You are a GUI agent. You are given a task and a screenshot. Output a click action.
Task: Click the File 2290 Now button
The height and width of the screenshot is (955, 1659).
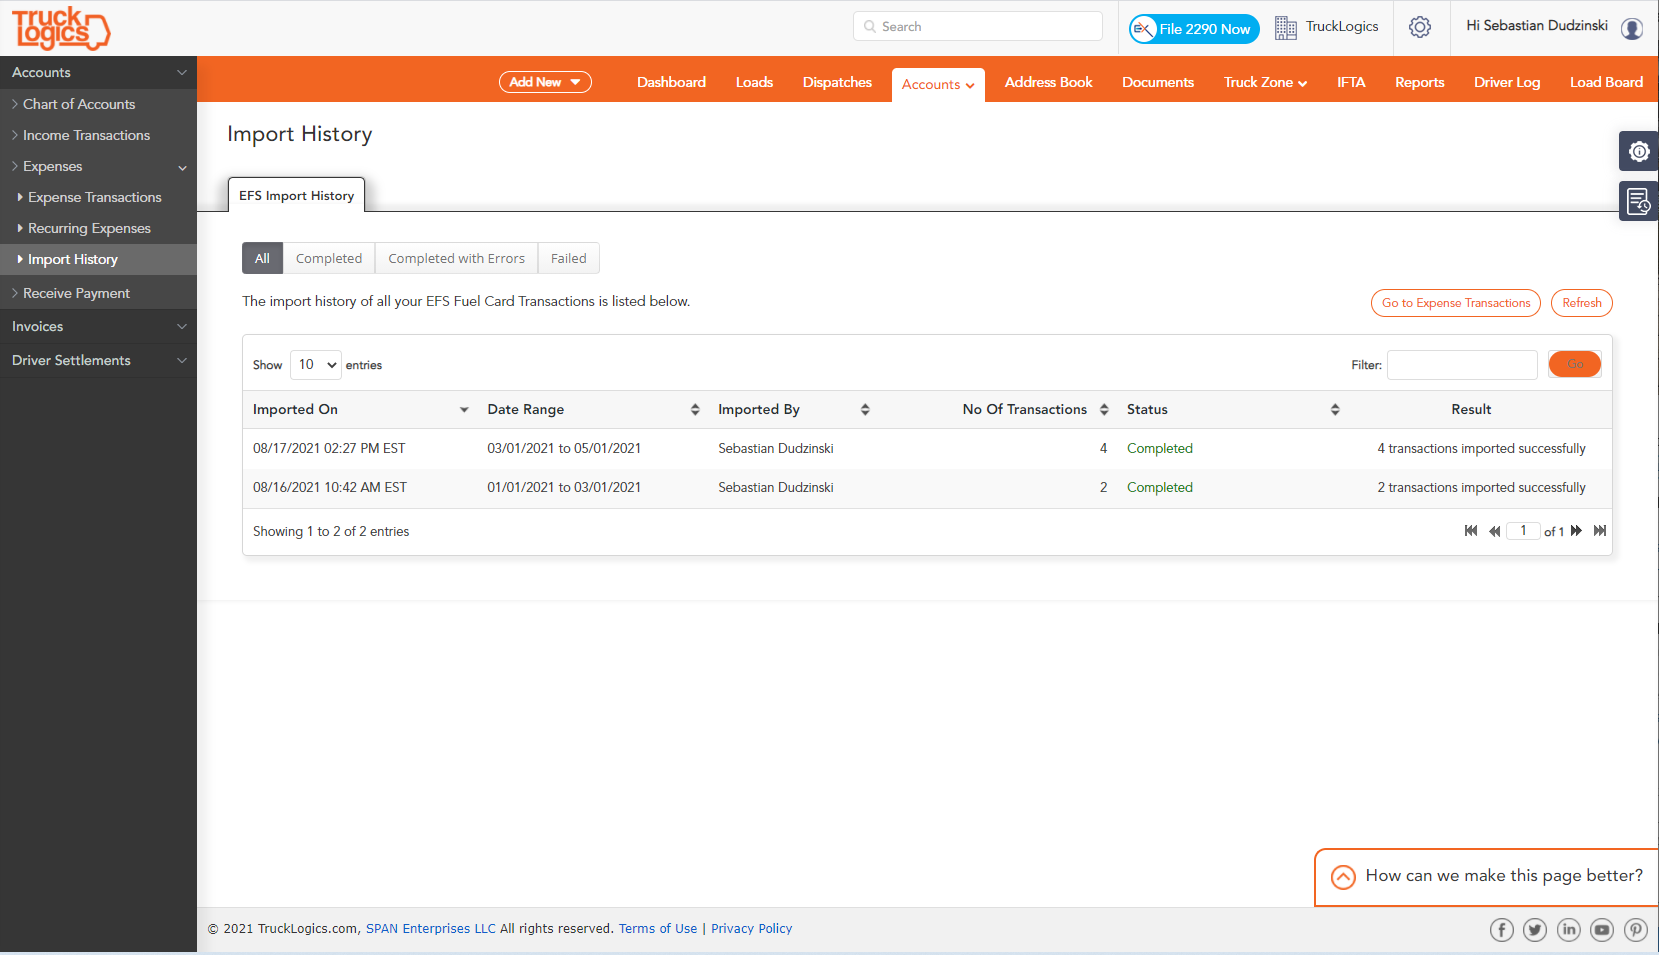1194,28
